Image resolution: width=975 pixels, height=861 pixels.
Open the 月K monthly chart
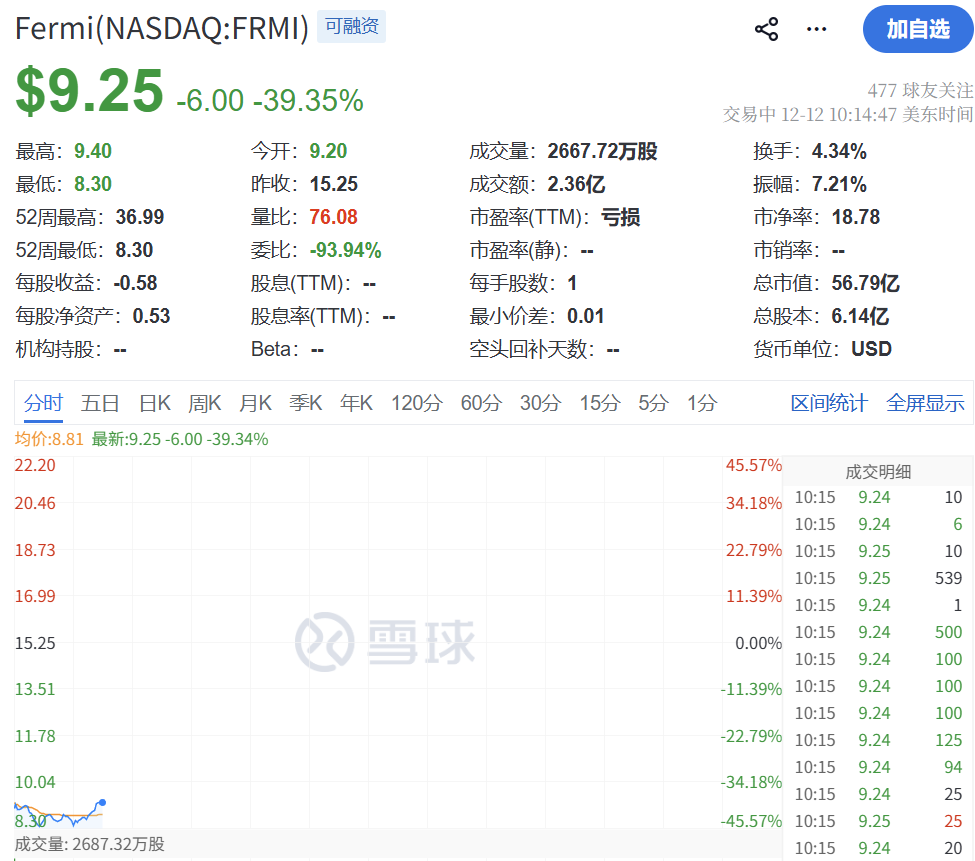pyautogui.click(x=255, y=403)
